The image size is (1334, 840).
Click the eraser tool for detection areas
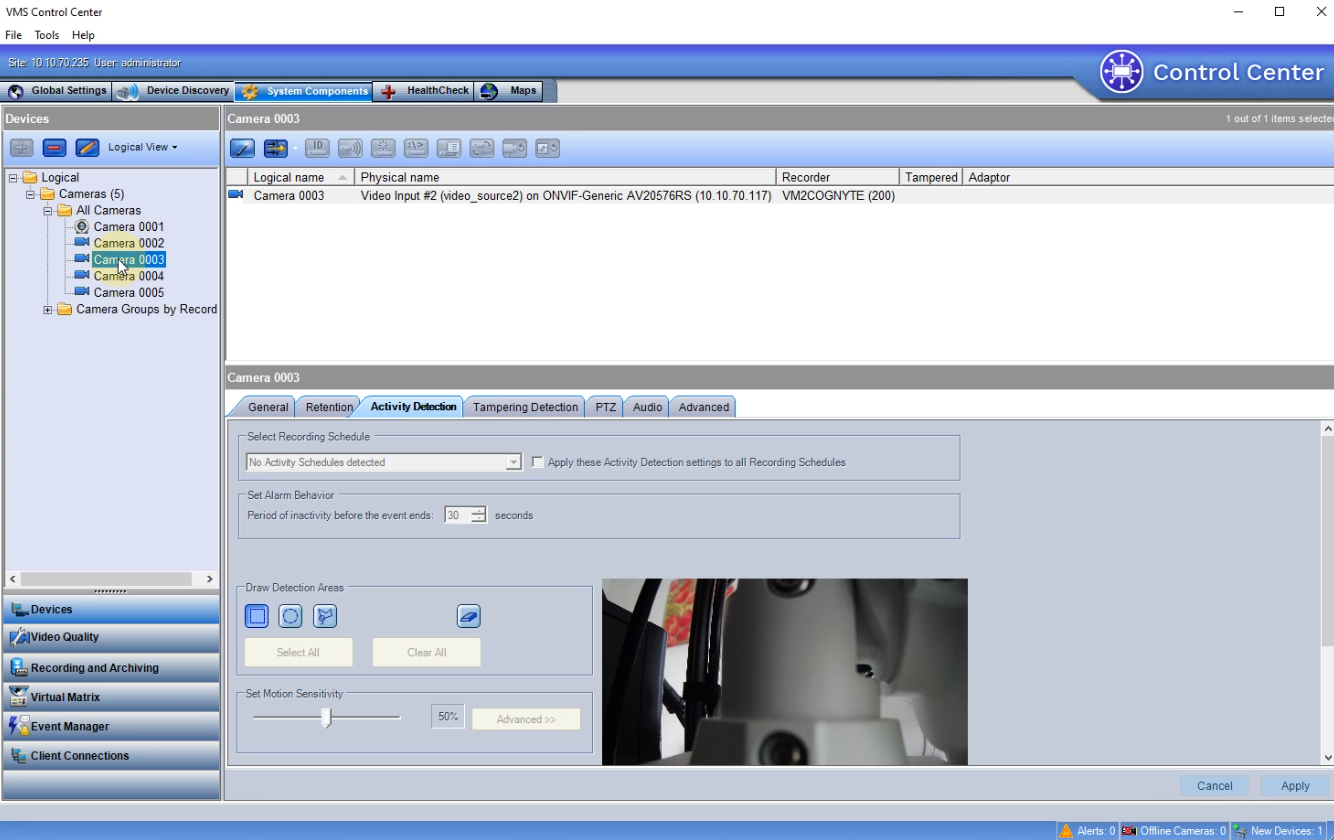[x=469, y=616]
